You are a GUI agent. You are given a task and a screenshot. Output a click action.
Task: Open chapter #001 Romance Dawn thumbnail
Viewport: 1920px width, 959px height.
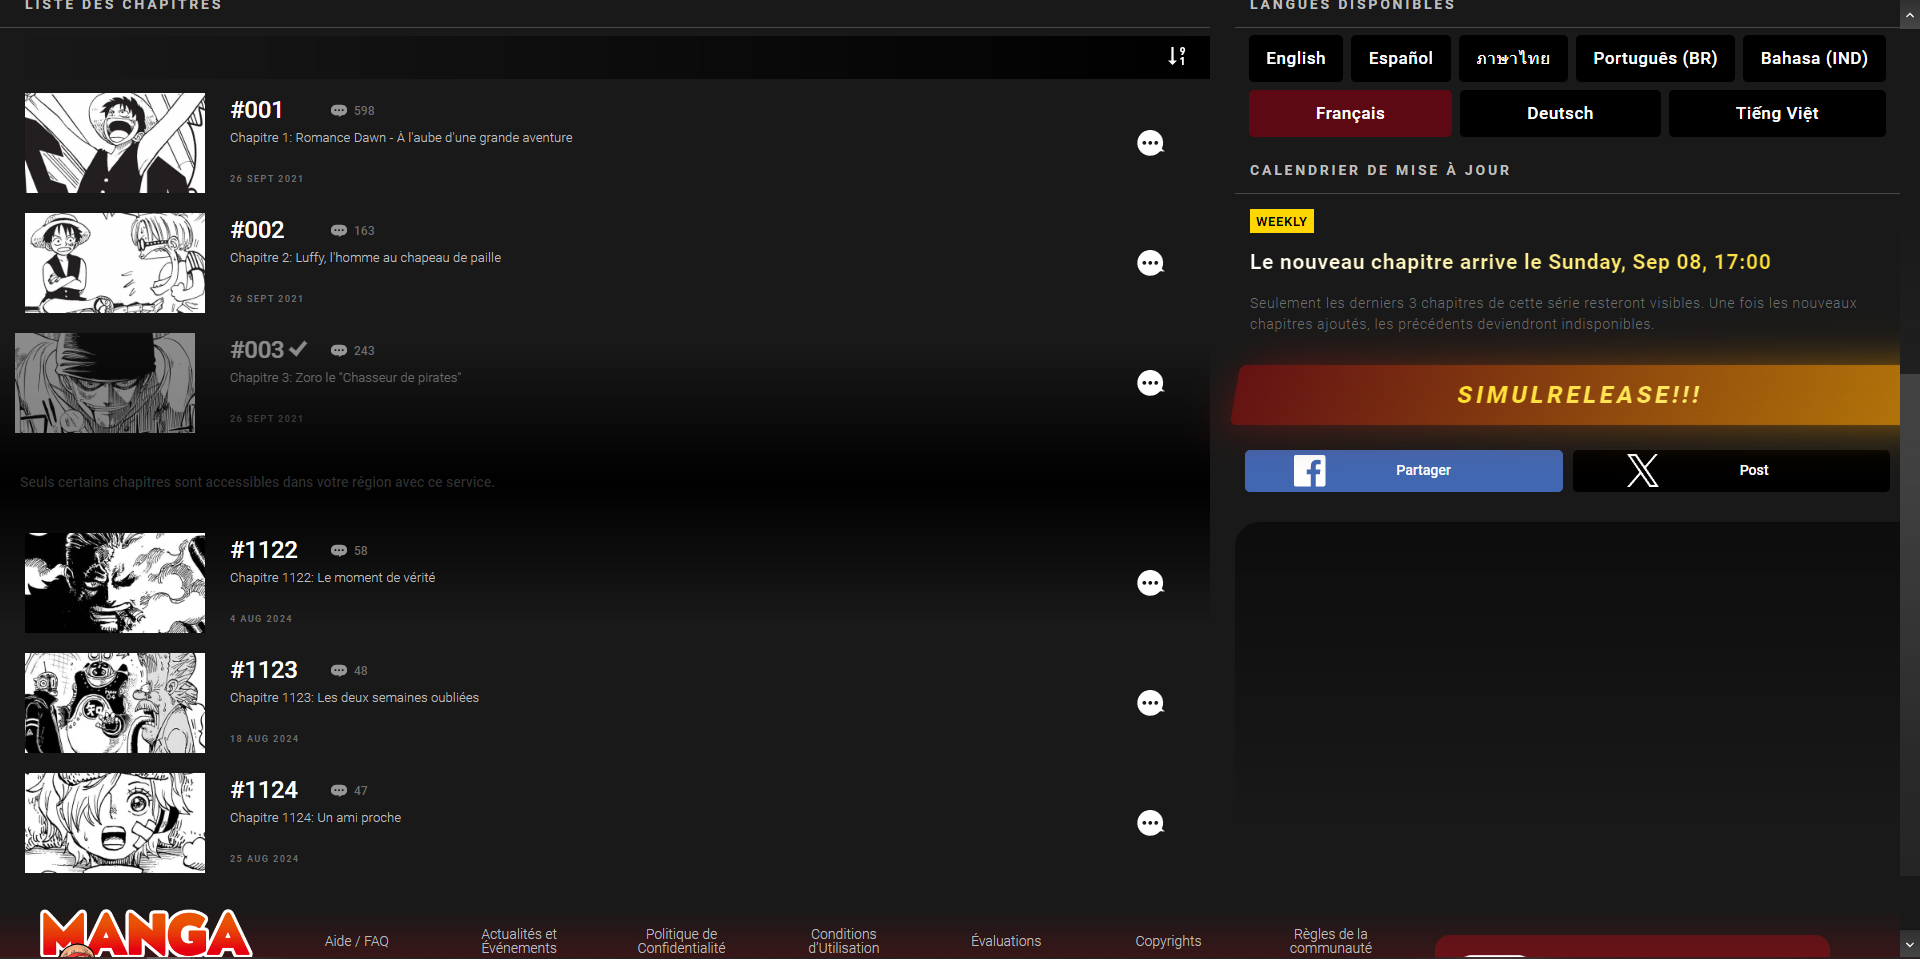(x=115, y=143)
